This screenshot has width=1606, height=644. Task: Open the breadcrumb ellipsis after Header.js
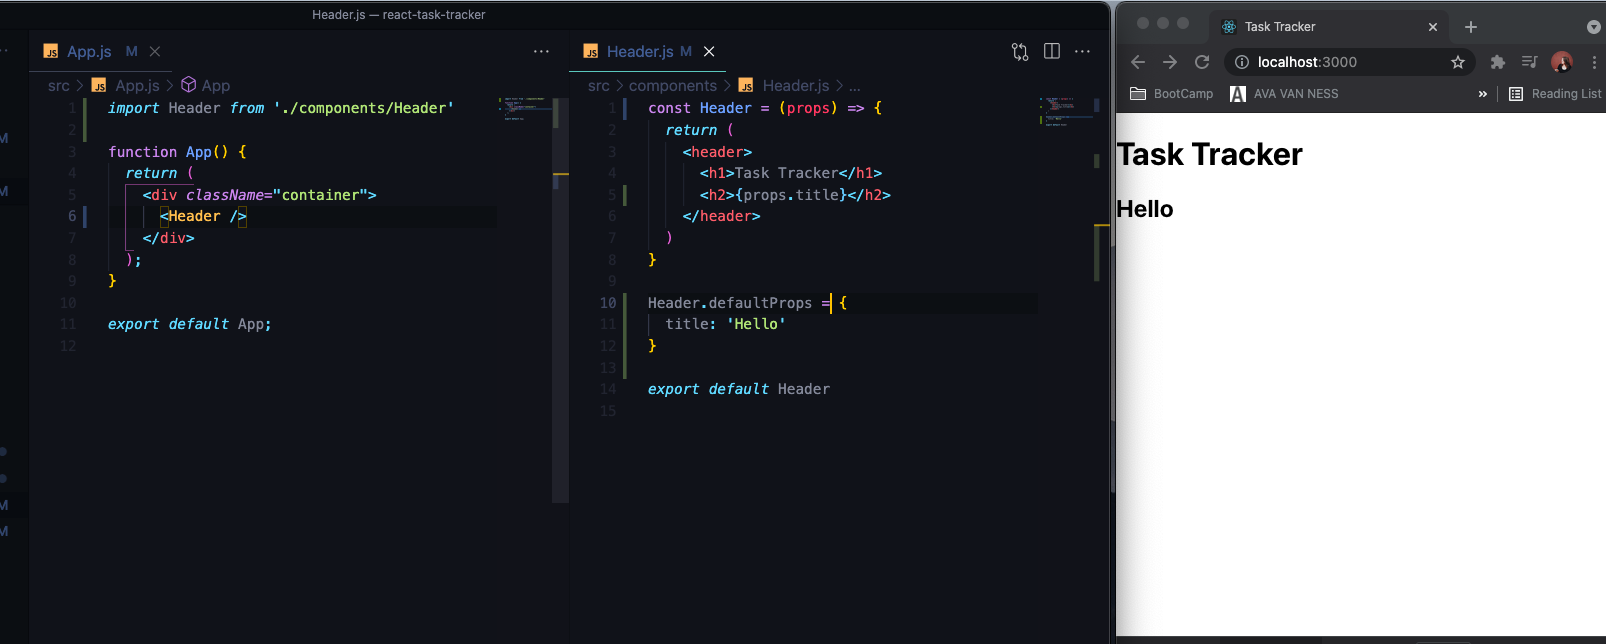pyautogui.click(x=854, y=87)
